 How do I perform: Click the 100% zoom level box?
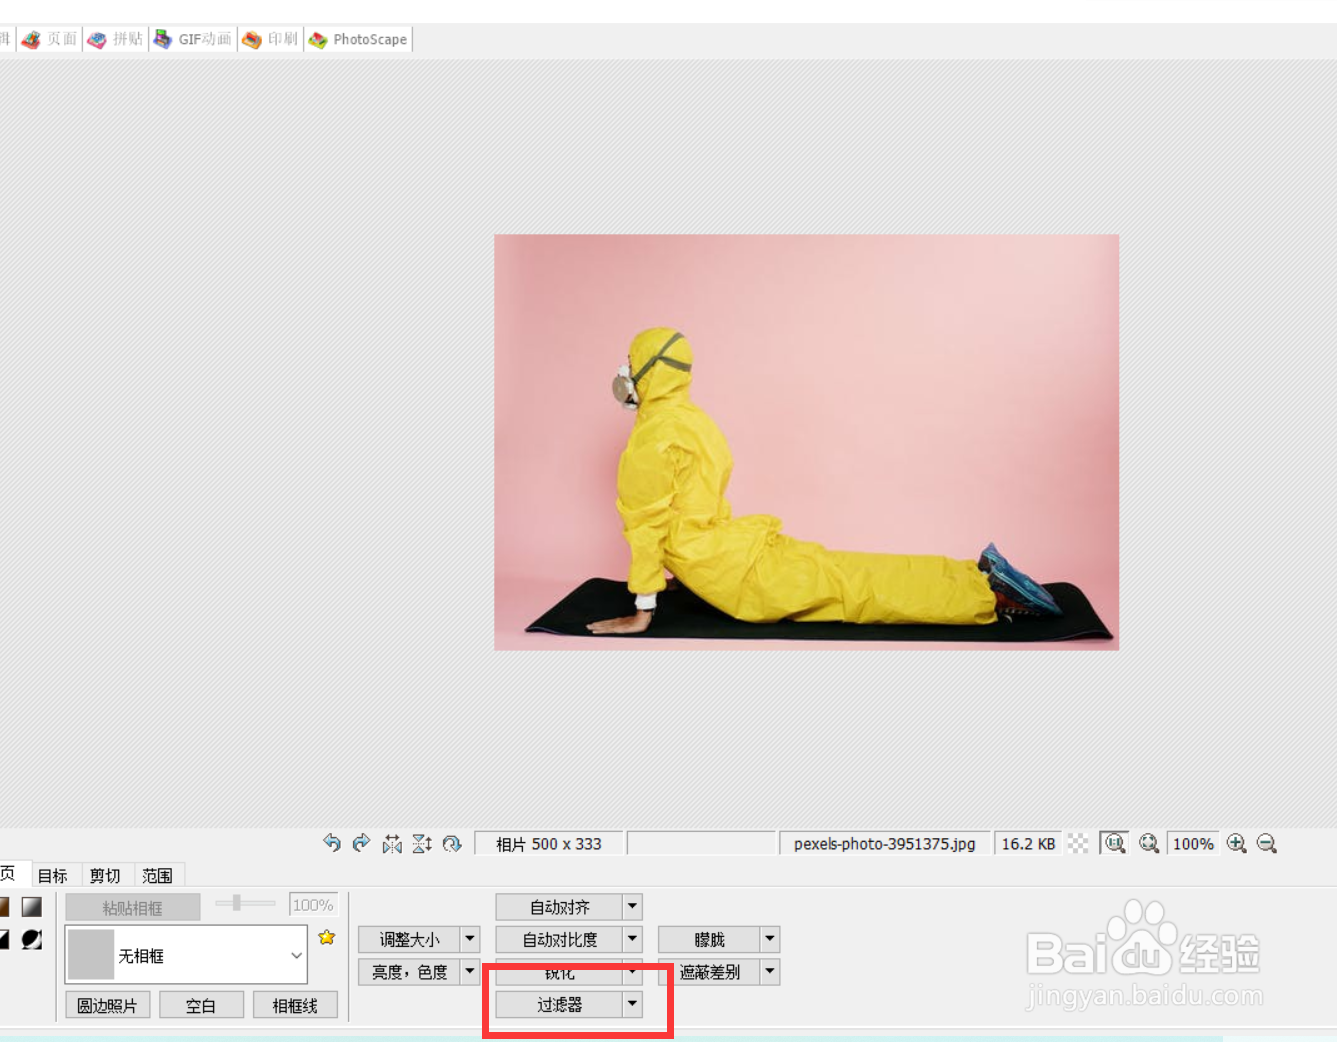point(1193,843)
